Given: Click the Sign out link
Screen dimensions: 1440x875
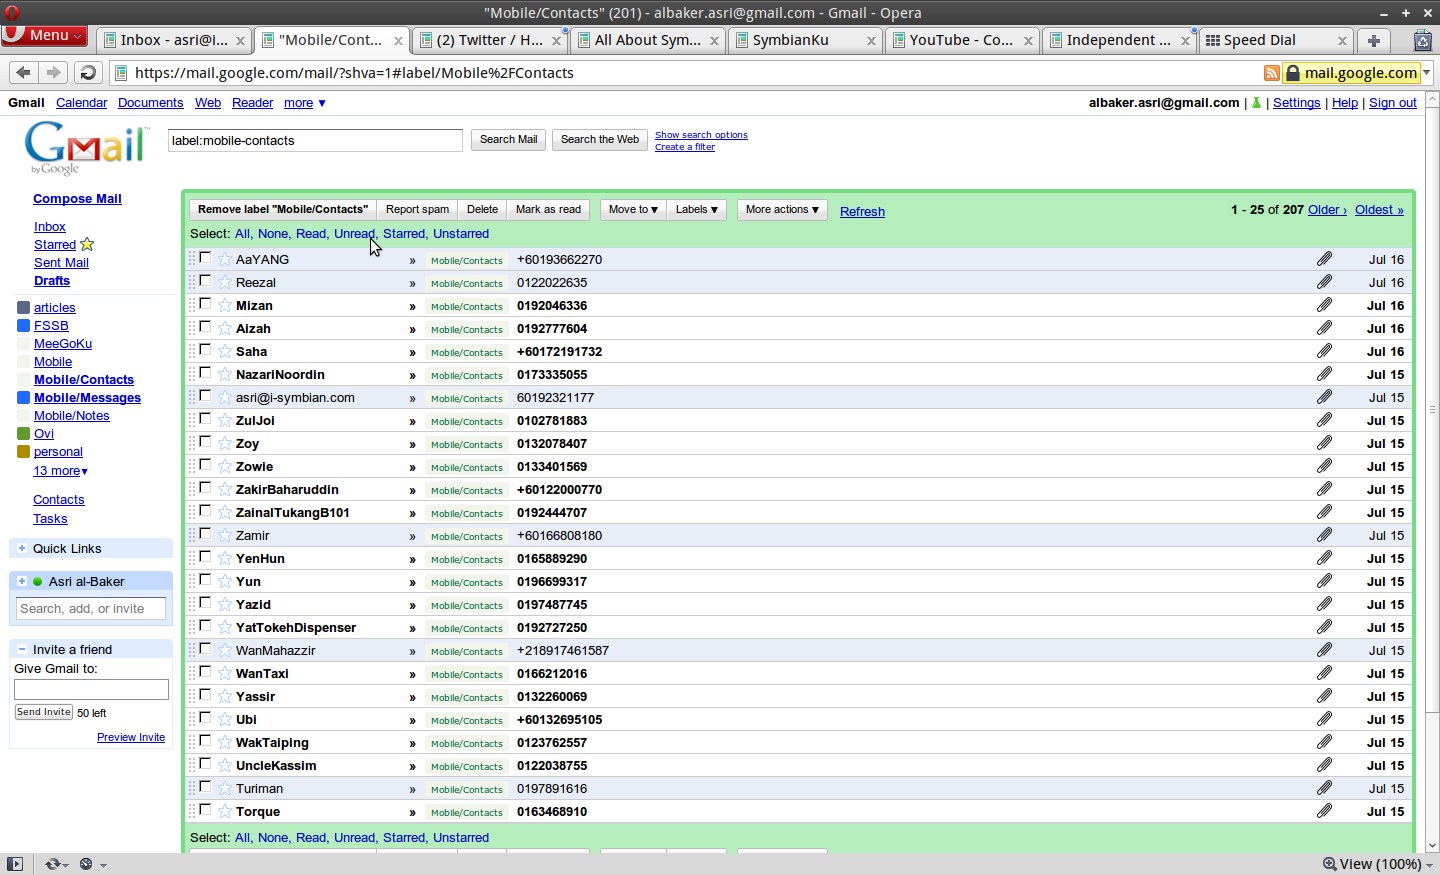Looking at the screenshot, I should (x=1393, y=102).
